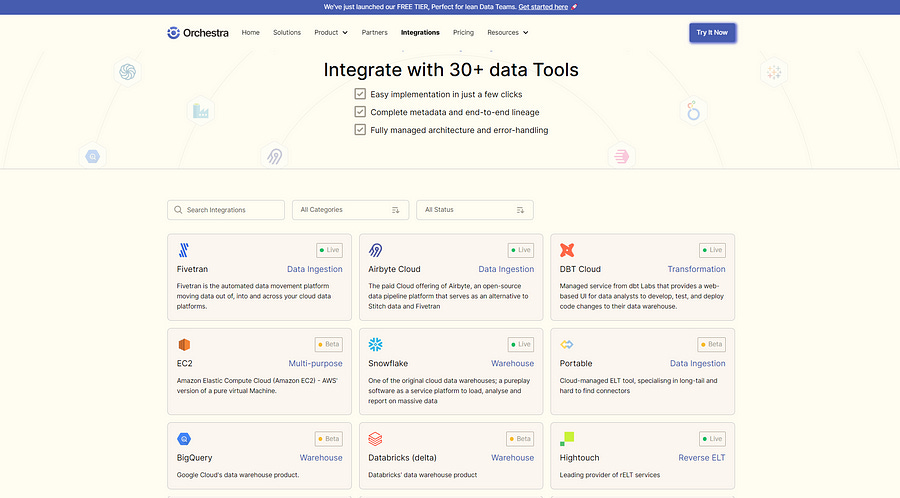Go to the Home menu item
Viewport: 900px width, 498px height.
pos(250,33)
